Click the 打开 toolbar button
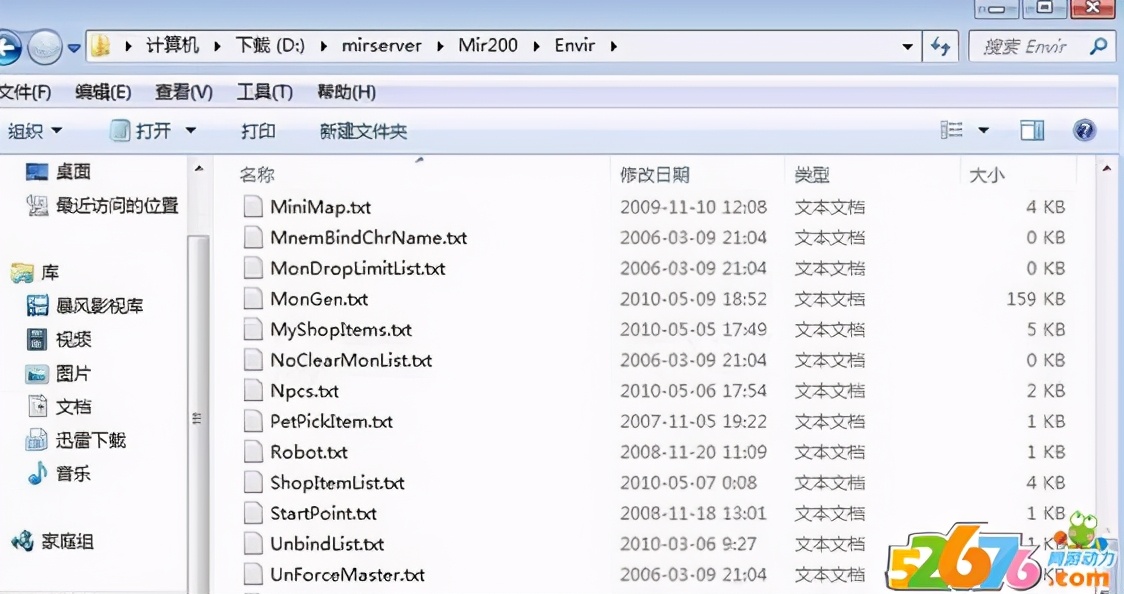Screen dimensions: 1124x594 pos(140,131)
